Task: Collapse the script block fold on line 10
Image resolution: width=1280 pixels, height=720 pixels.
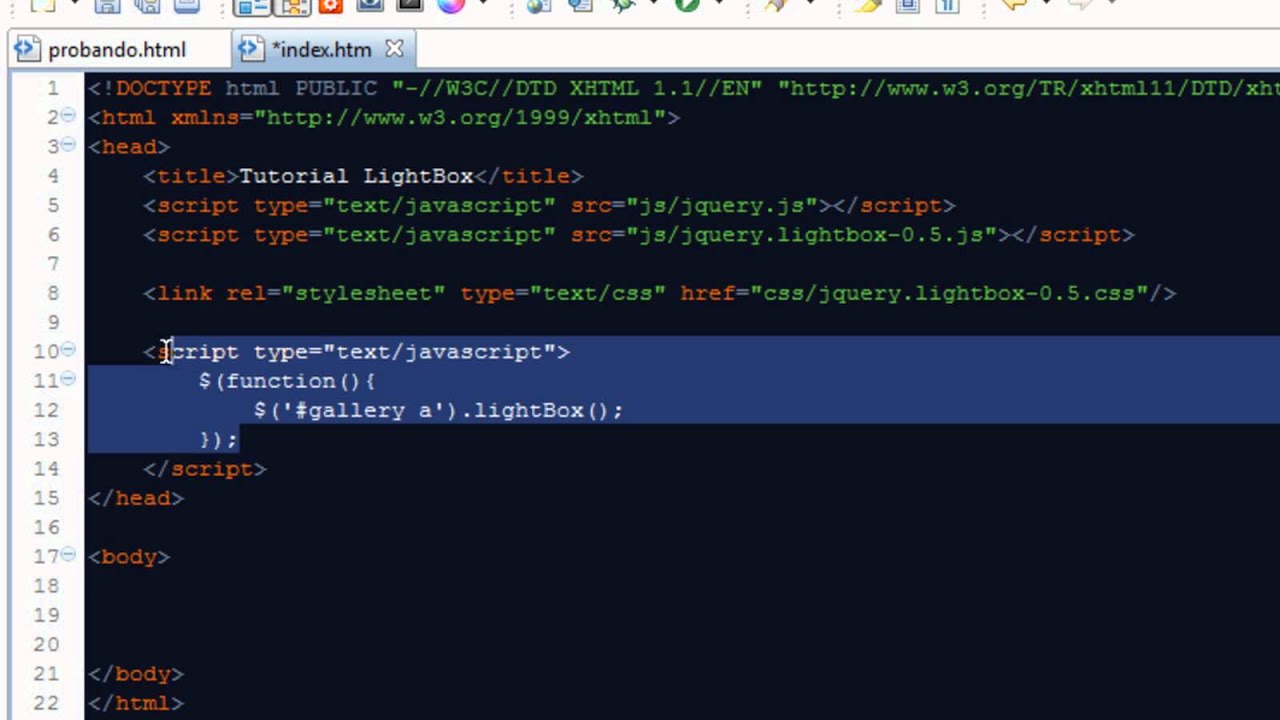Action: pyautogui.click(x=68, y=351)
